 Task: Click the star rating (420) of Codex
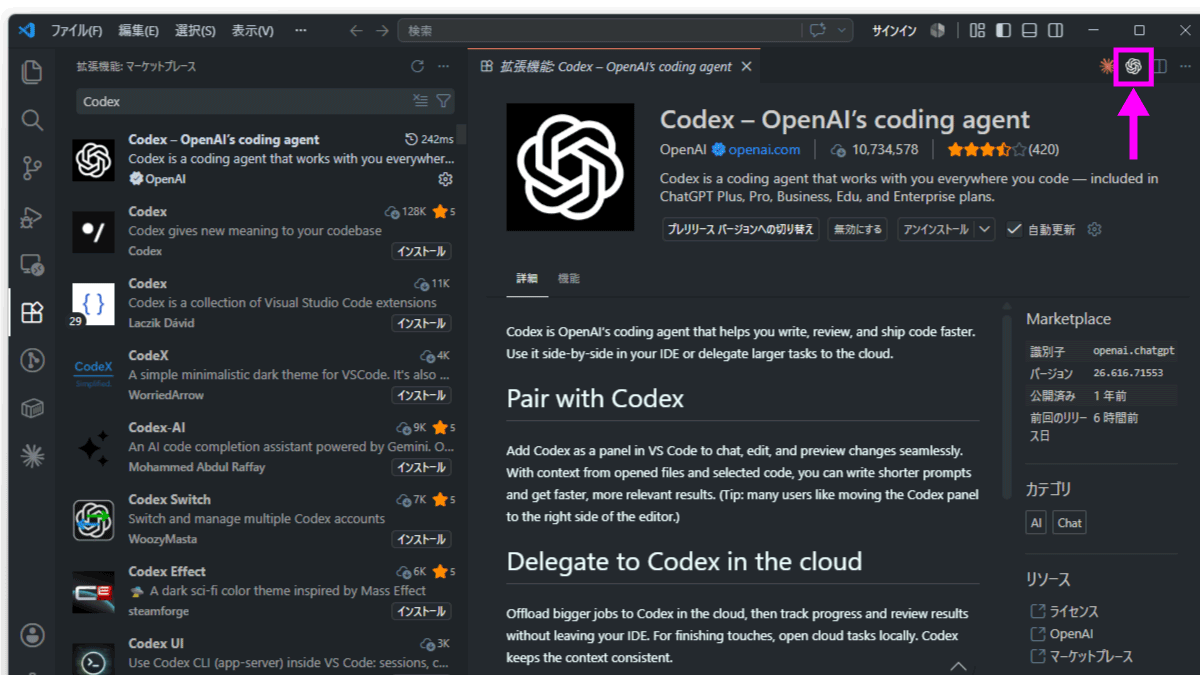click(x=1003, y=150)
